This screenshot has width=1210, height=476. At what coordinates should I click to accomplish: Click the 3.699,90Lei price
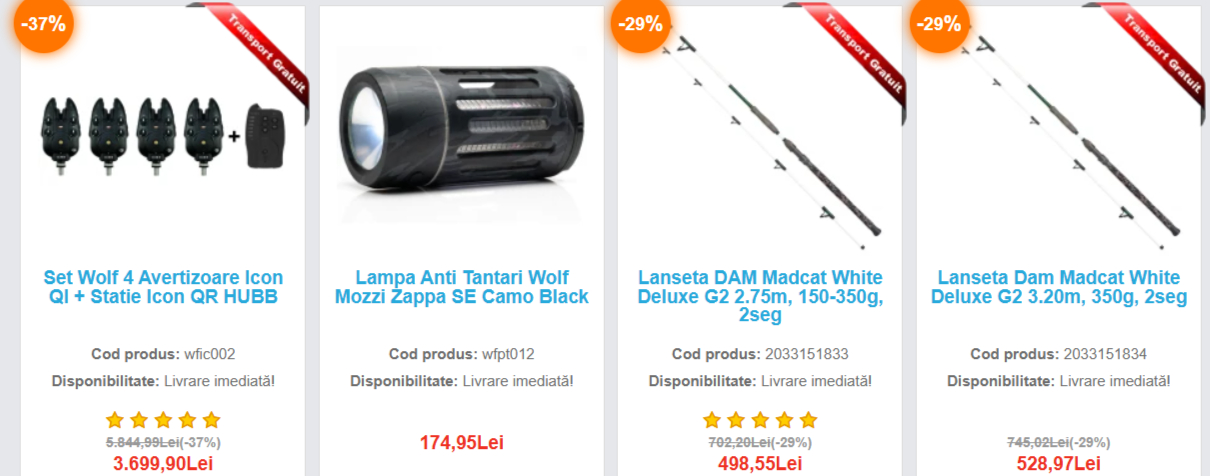tap(163, 464)
